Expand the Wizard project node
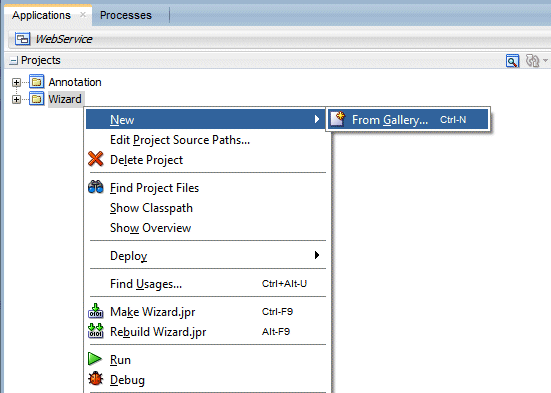The height and width of the screenshot is (393, 551). pyautogui.click(x=16, y=99)
